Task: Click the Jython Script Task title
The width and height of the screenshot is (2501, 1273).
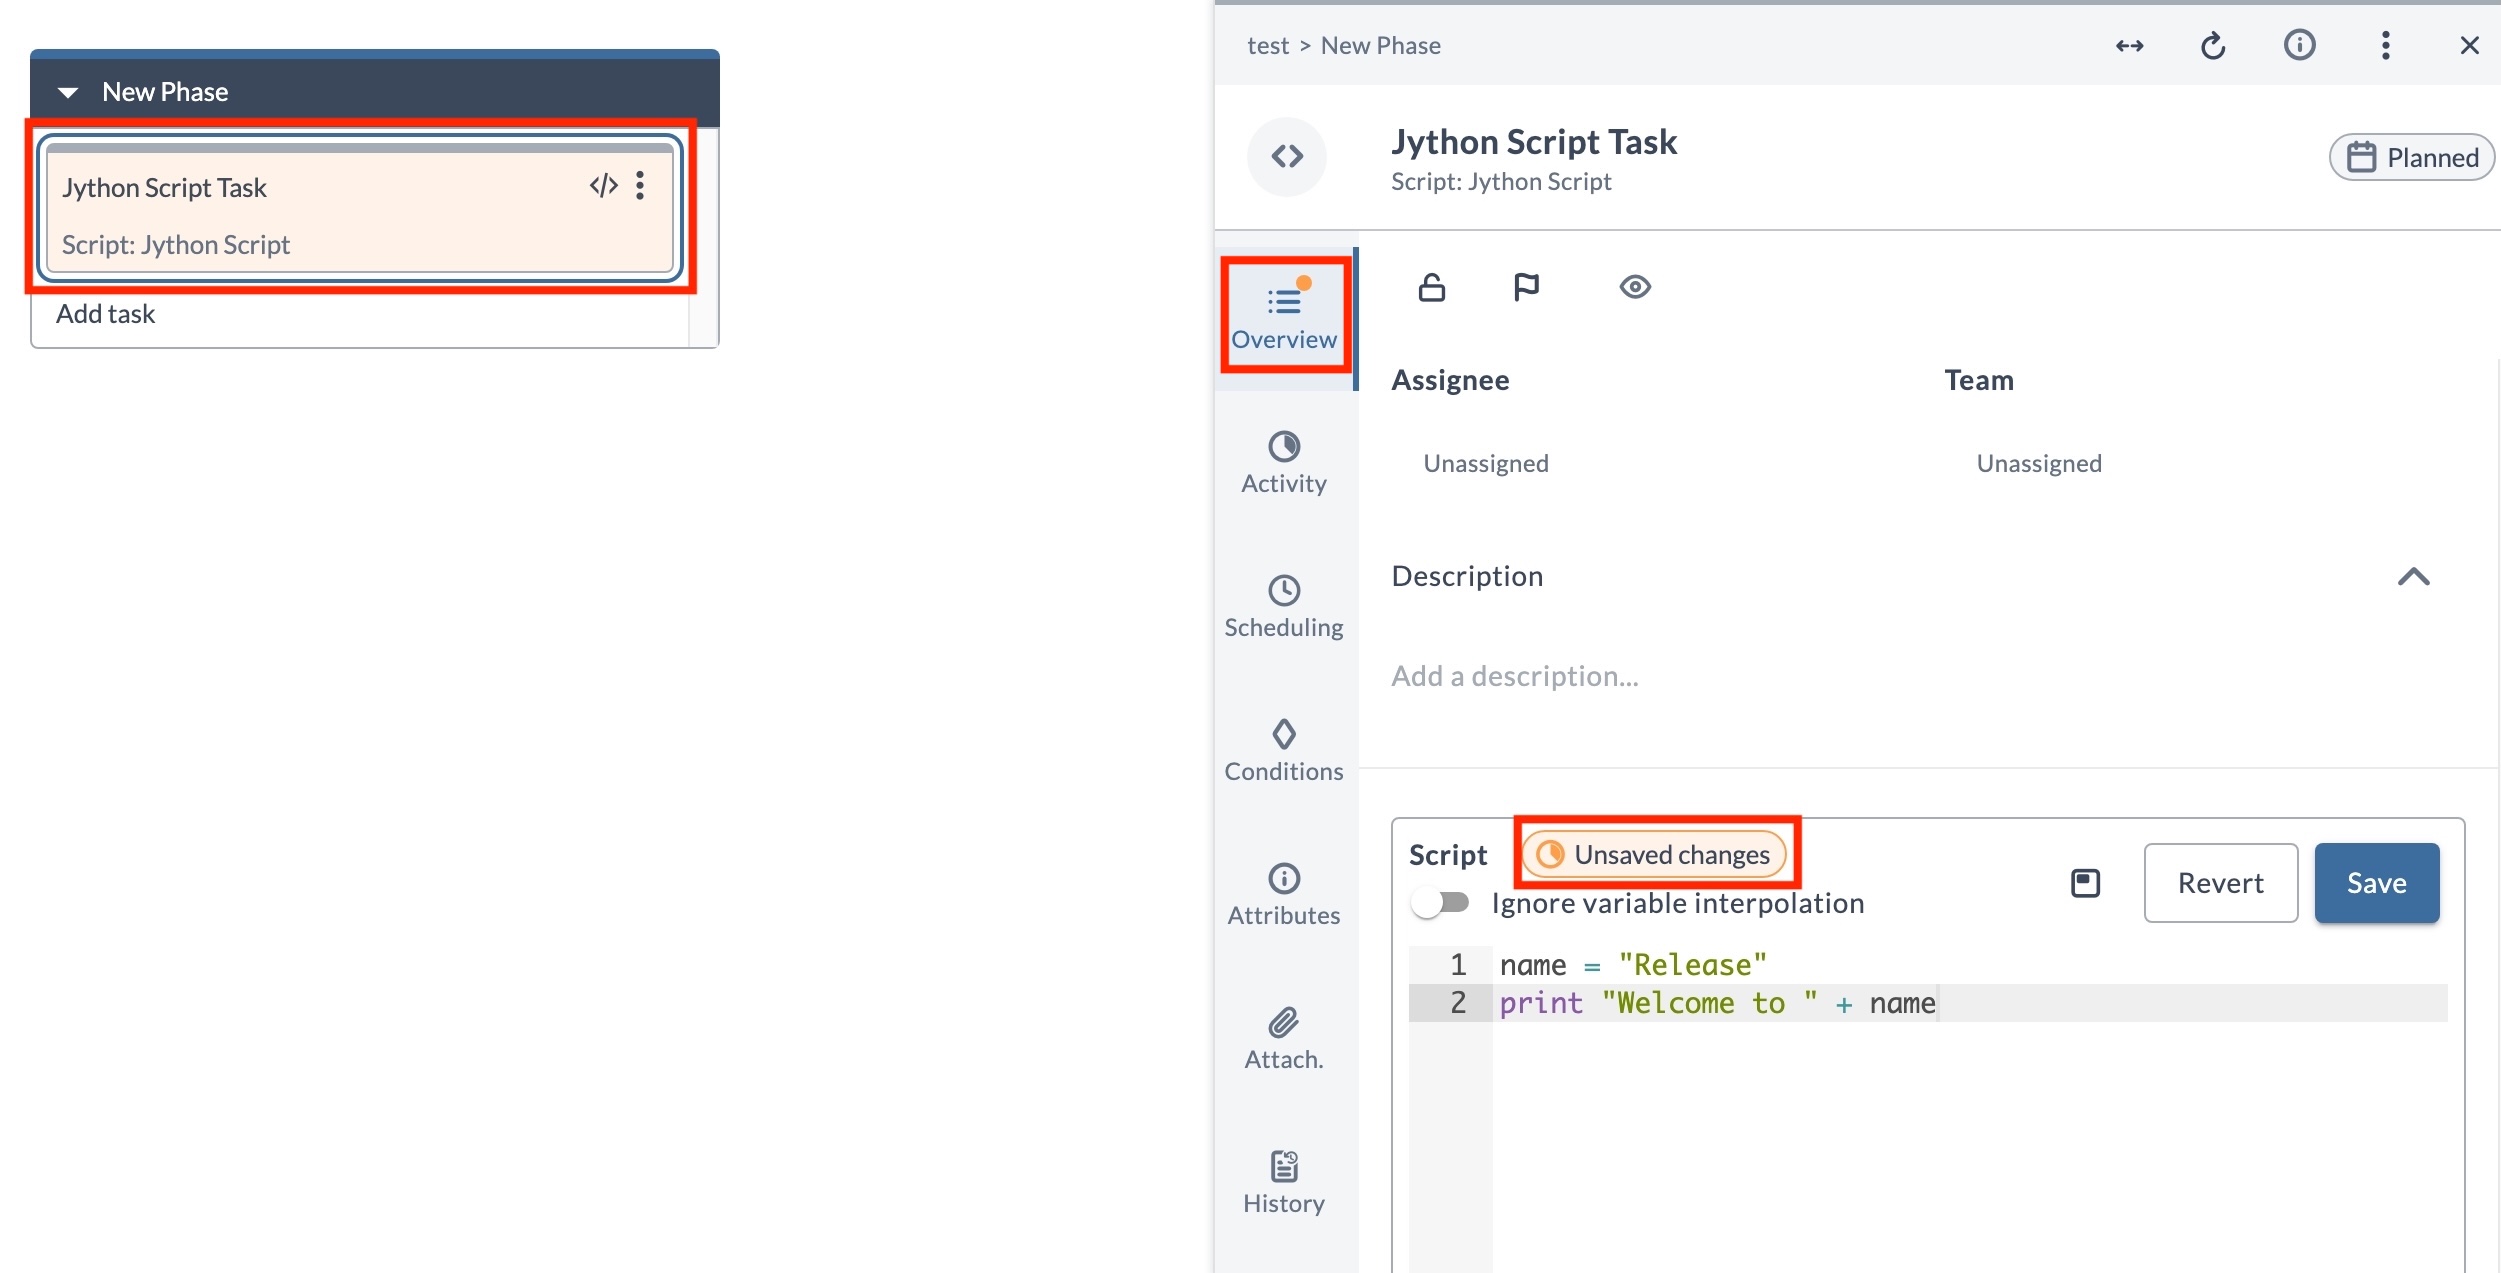Action: pos(1534,142)
